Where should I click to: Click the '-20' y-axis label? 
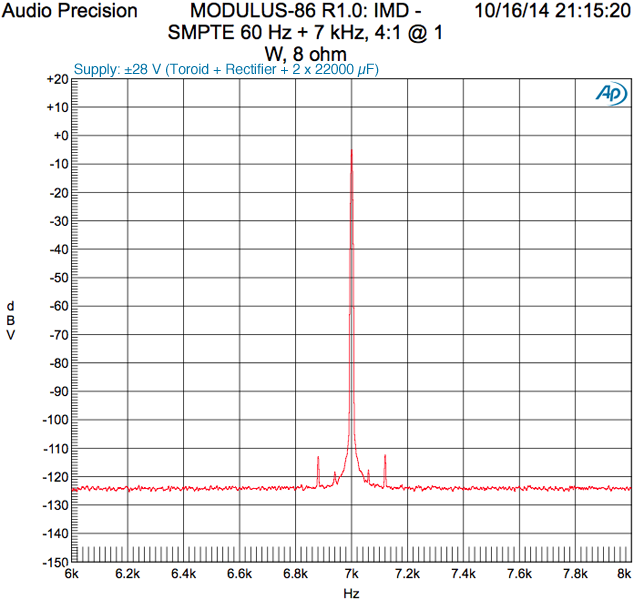59,193
